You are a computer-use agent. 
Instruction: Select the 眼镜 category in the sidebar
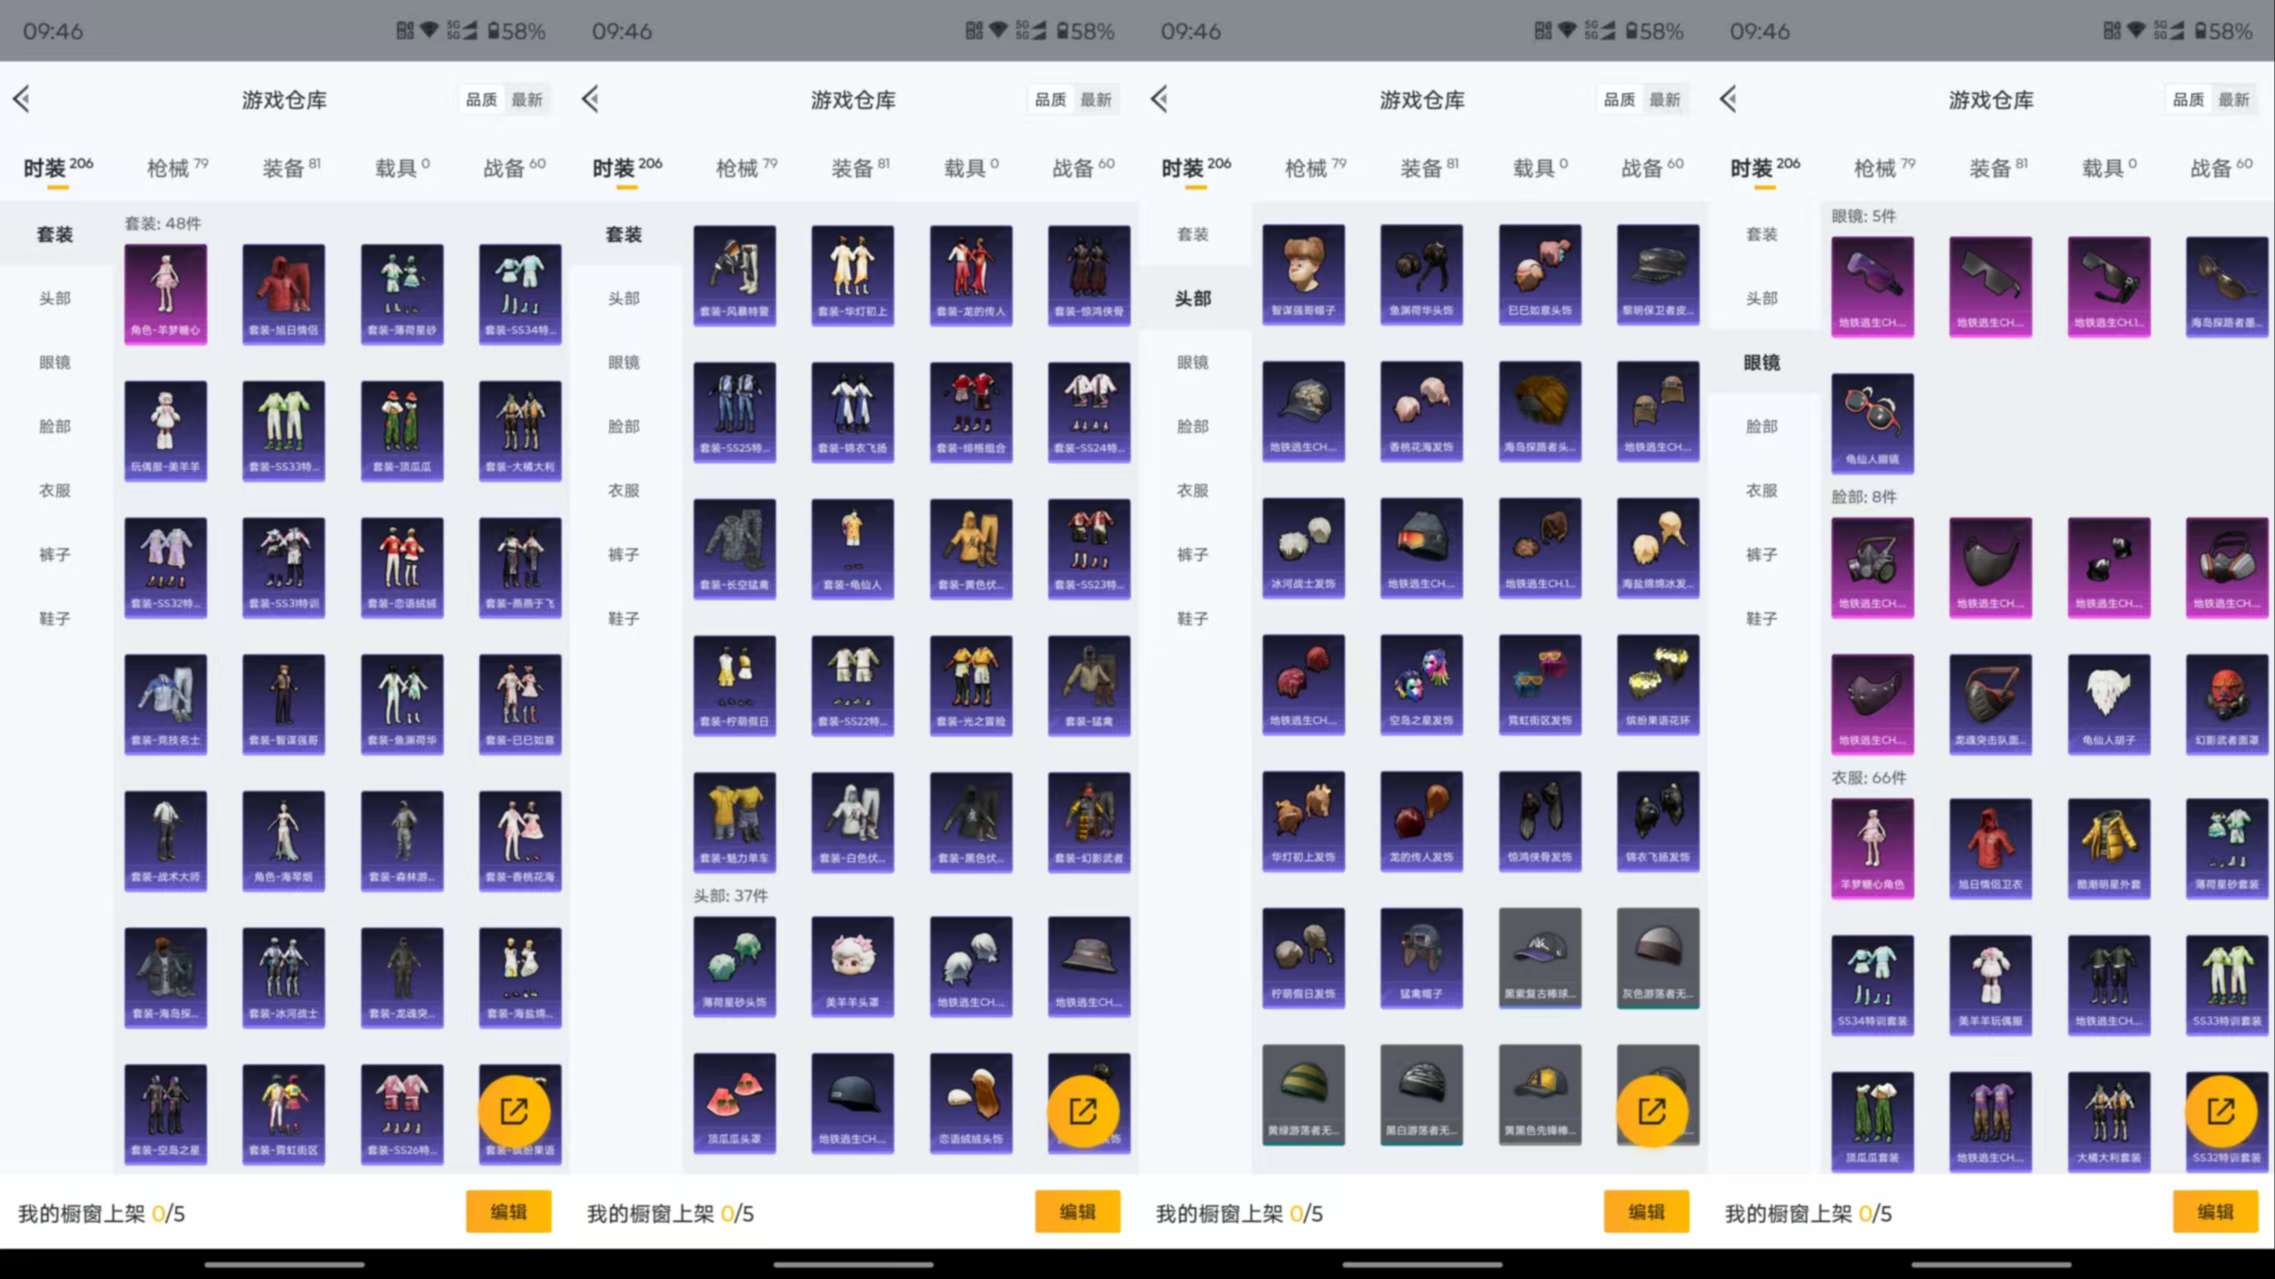point(55,362)
